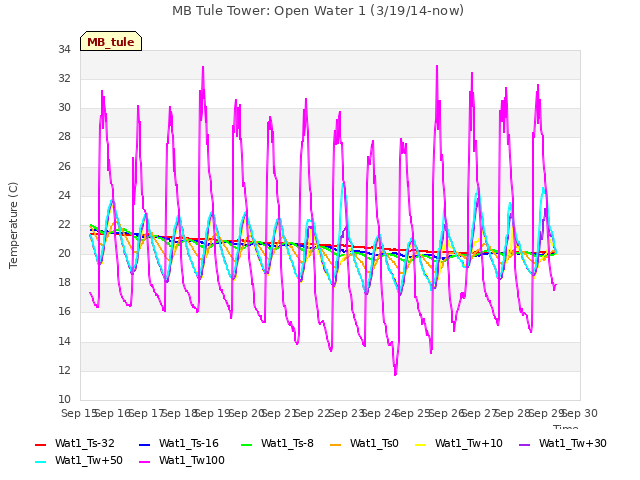Click the magenta Wat1_Tw100 legend swatch
Image resolution: width=640 pixels, height=480 pixels.
145,462
